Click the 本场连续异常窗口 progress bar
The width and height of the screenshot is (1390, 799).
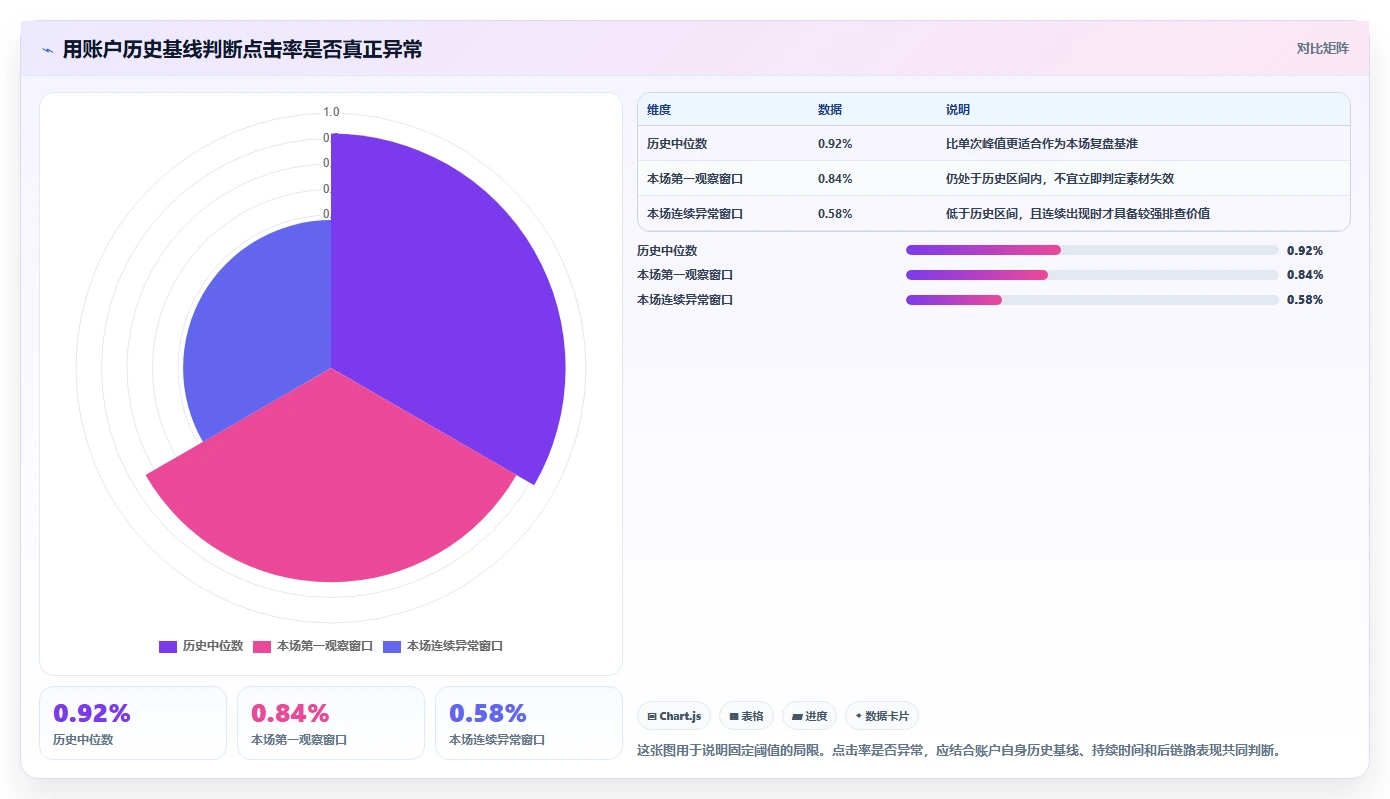(1092, 300)
